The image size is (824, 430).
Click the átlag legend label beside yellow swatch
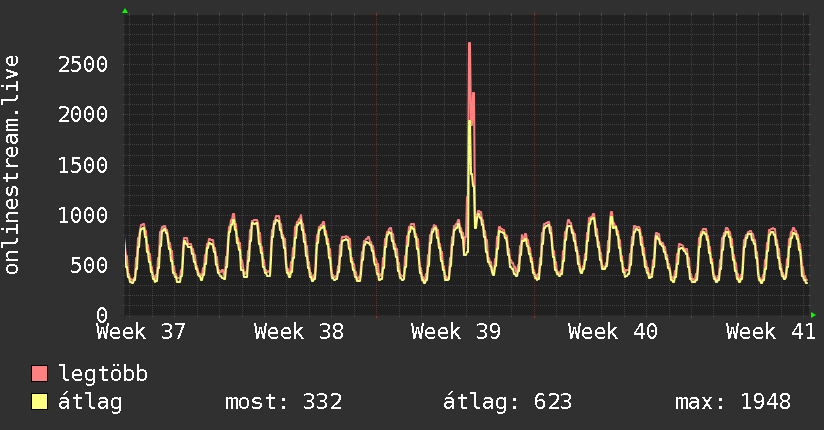[x=90, y=402]
